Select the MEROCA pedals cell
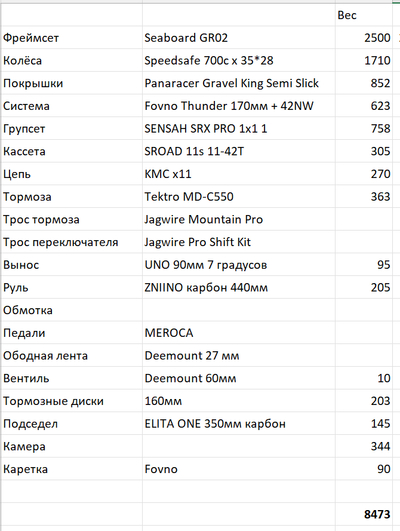 [x=239, y=333]
